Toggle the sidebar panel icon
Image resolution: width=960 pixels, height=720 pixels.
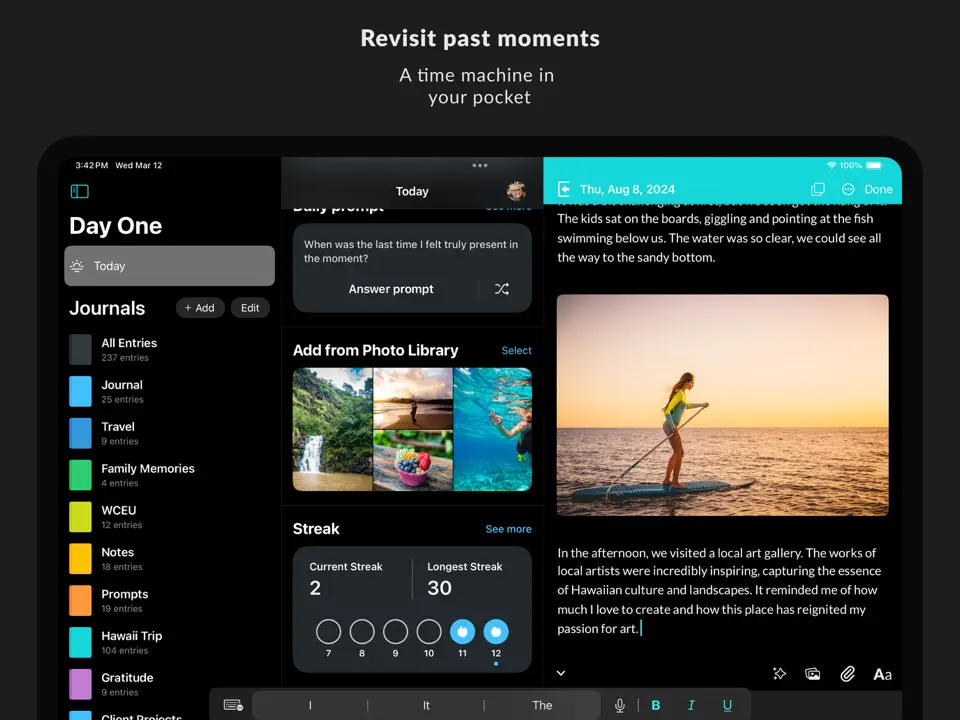[x=80, y=191]
